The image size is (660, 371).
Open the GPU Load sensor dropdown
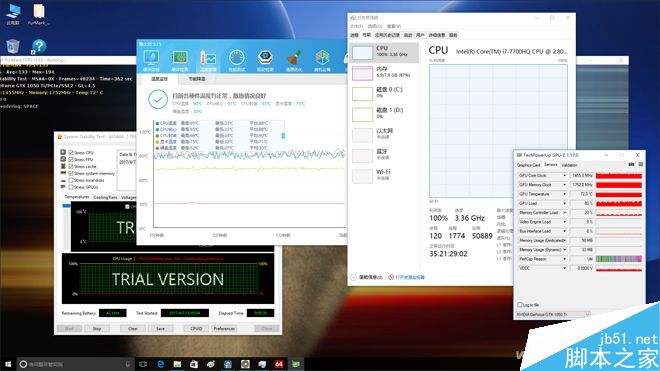click(x=564, y=203)
